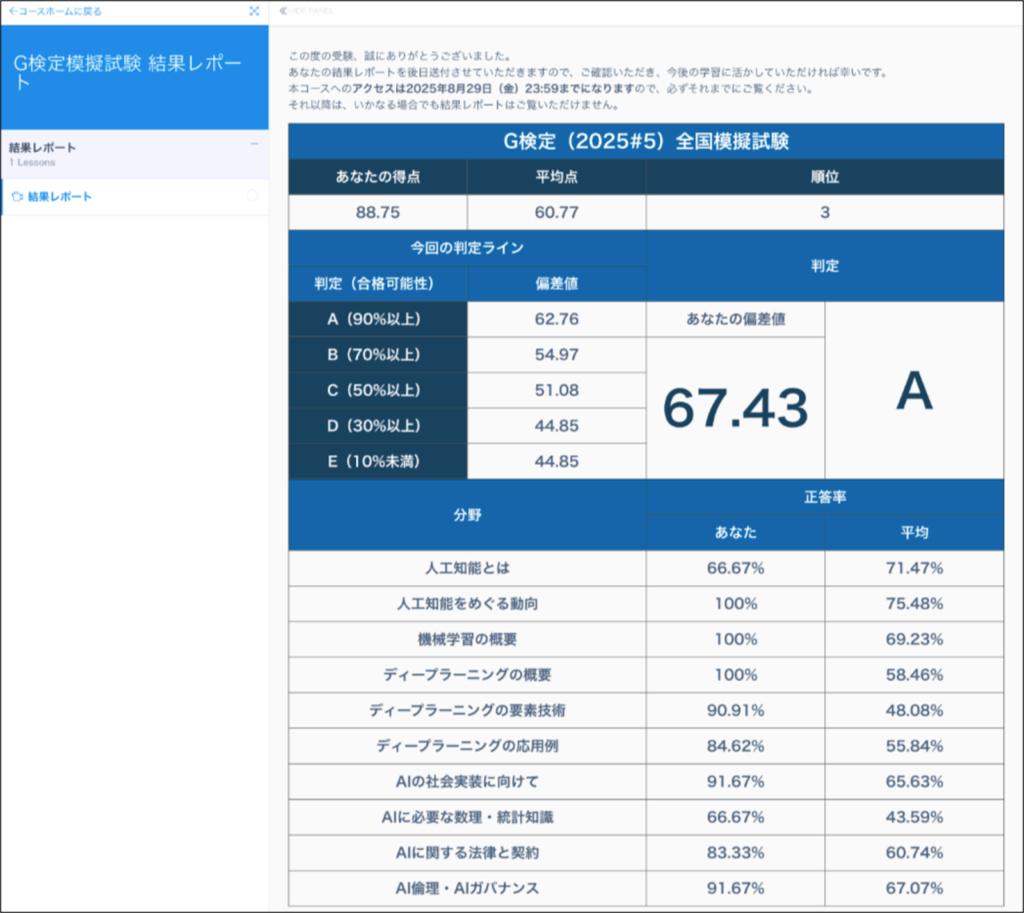1024x913 pixels.
Task: Click the large deviation value 67.43
Action: (735, 407)
